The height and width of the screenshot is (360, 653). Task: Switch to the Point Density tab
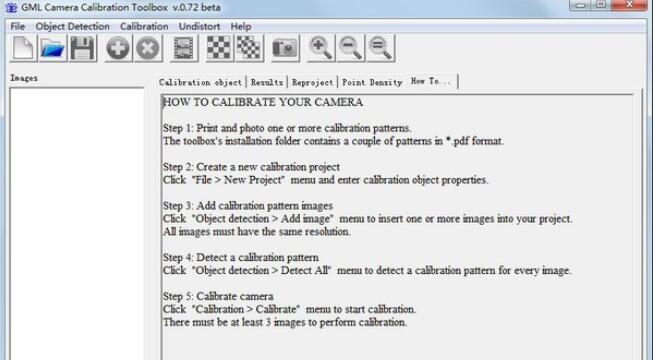[372, 82]
